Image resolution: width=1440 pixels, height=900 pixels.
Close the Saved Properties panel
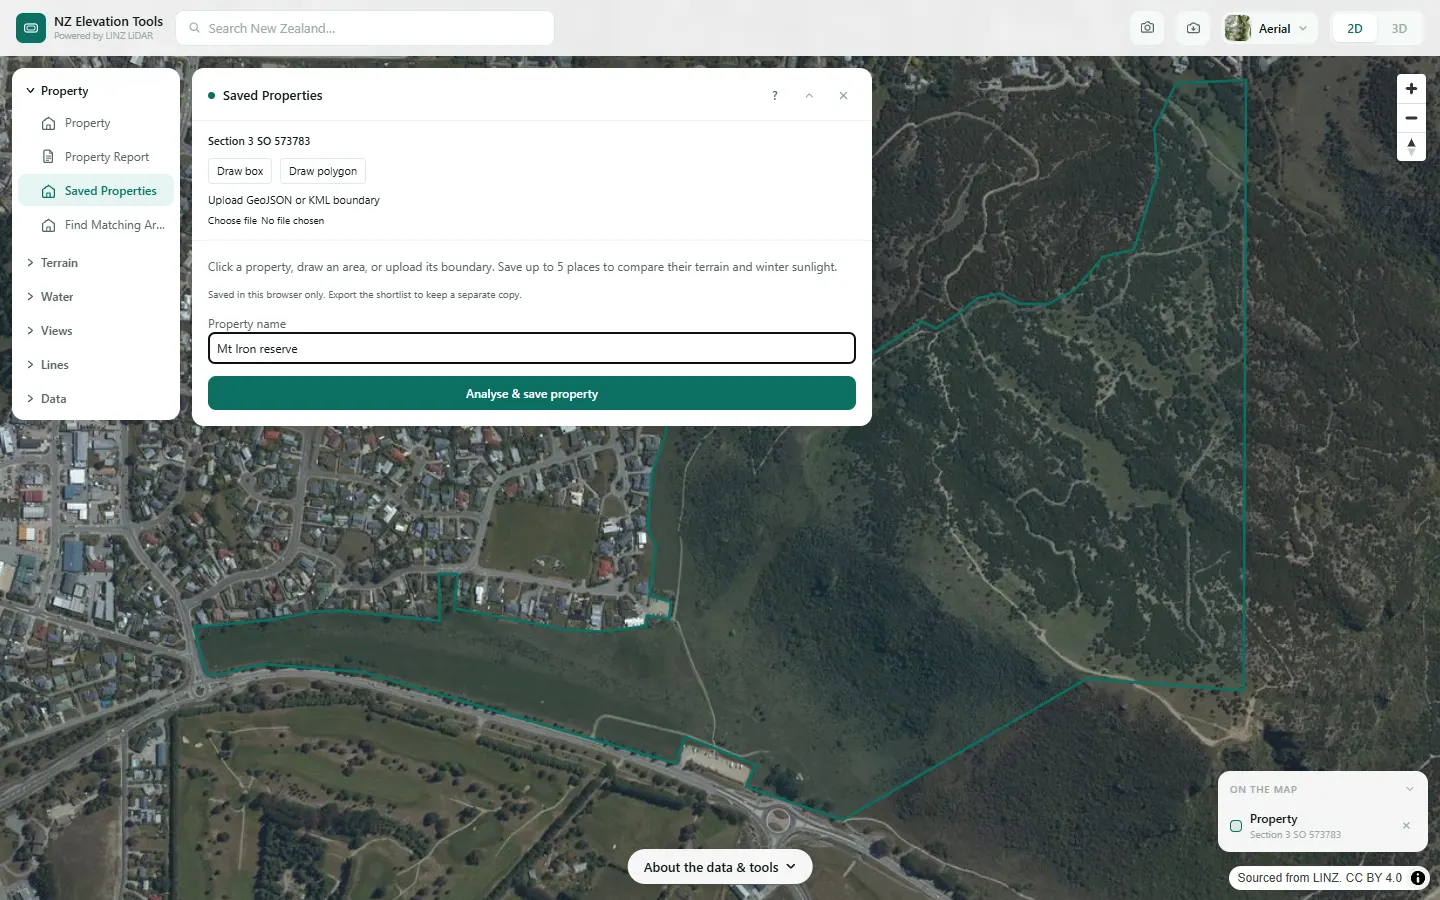click(843, 96)
